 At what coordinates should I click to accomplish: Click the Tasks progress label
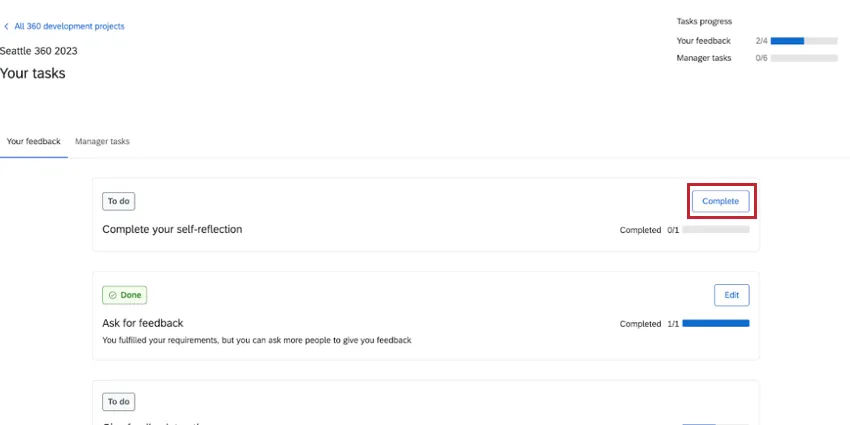[x=704, y=21]
